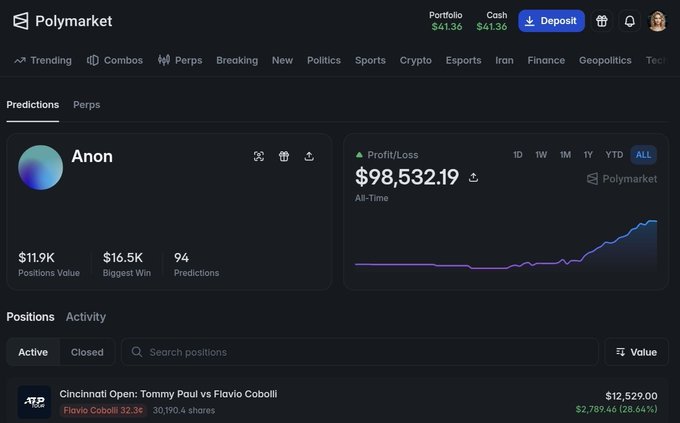
Task: Click the Flavio Cobolli 32.3¢ badge
Action: [103, 410]
